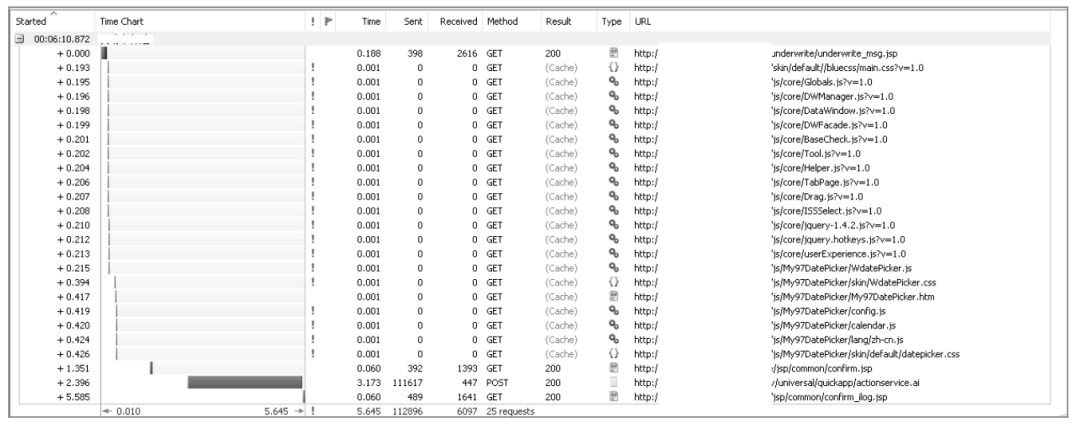The image size is (1080, 429).
Task: Click the '25 requests' summary text
Action: 510,412
